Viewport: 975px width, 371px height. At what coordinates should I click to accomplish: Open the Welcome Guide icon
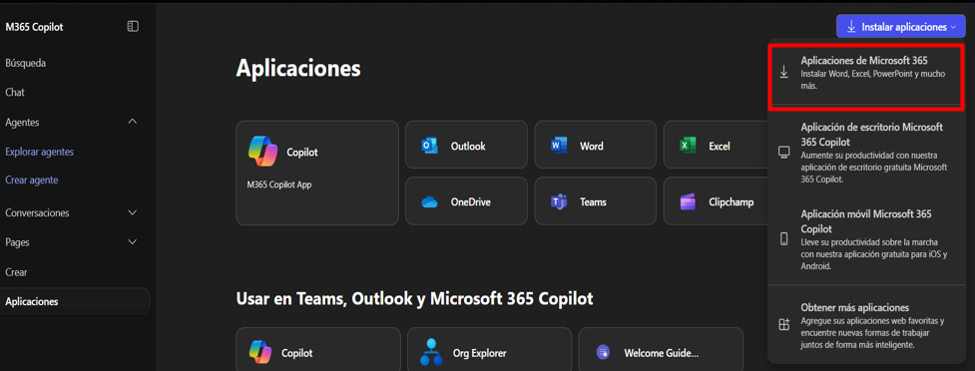603,352
